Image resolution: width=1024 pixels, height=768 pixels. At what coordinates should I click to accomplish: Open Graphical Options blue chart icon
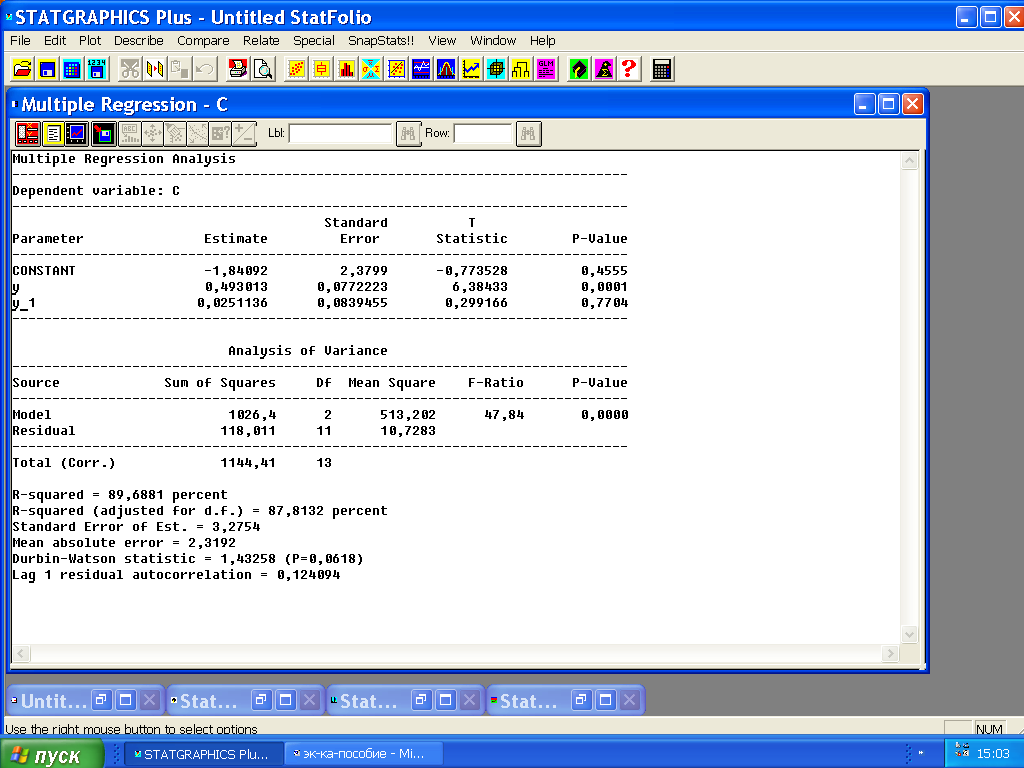(77, 133)
